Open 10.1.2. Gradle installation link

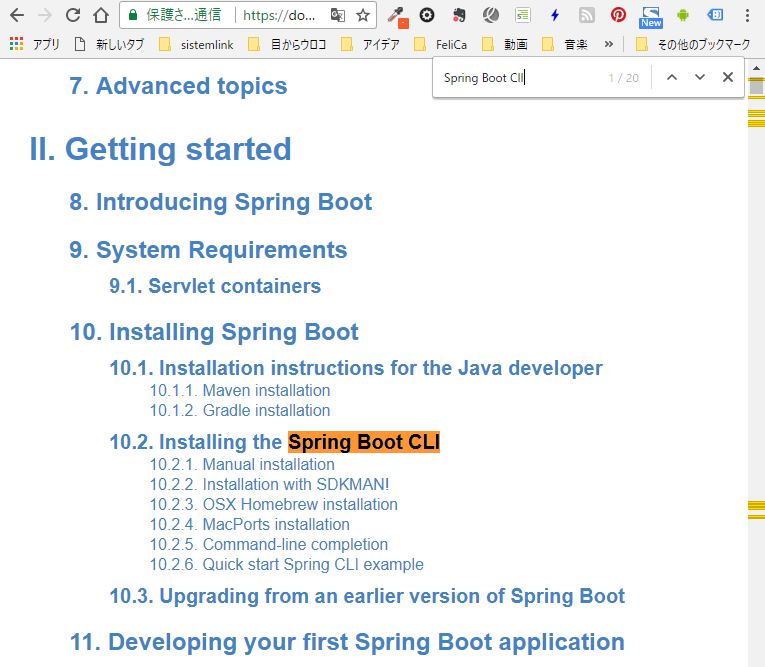(x=240, y=410)
